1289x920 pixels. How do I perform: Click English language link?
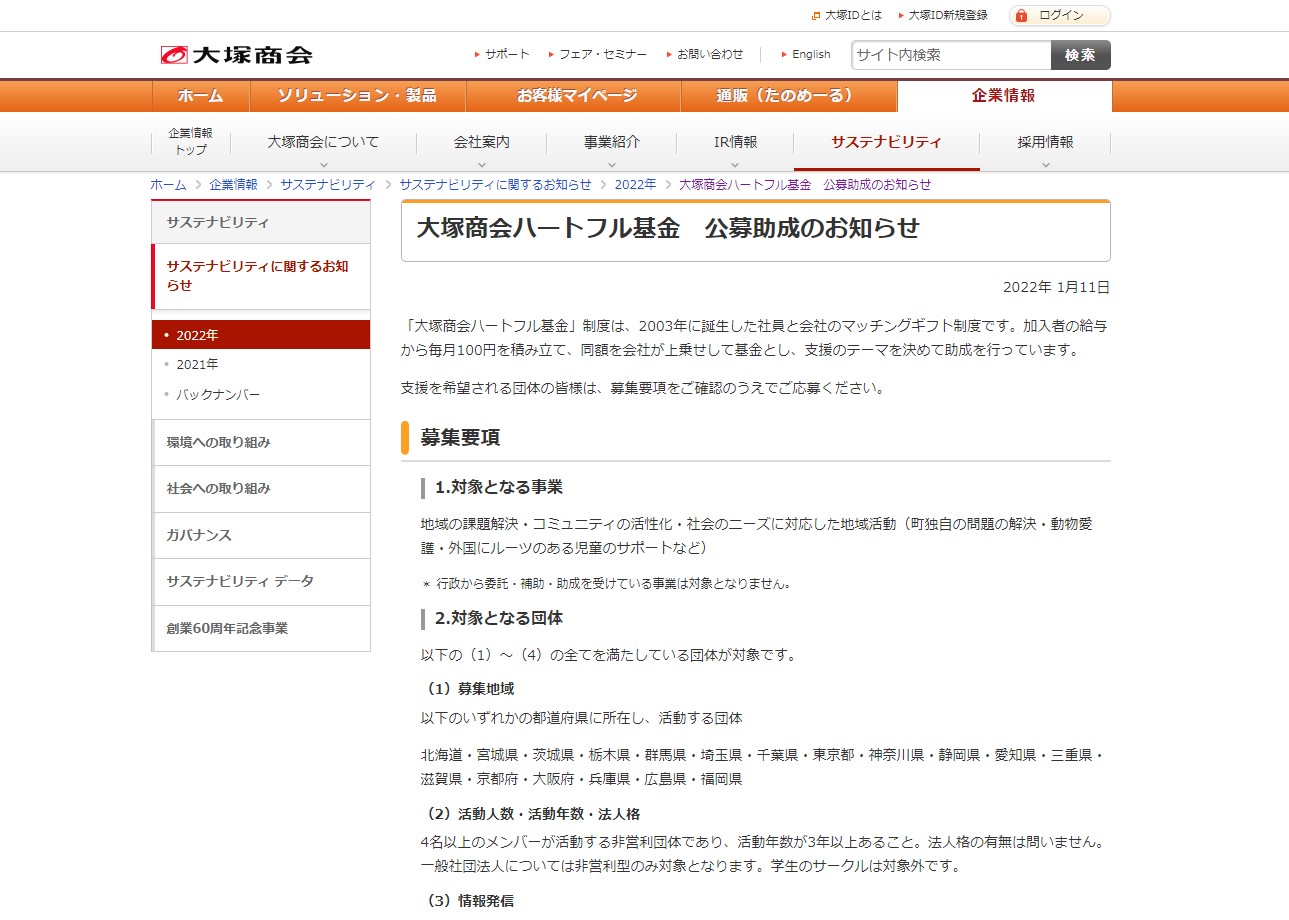click(x=810, y=55)
